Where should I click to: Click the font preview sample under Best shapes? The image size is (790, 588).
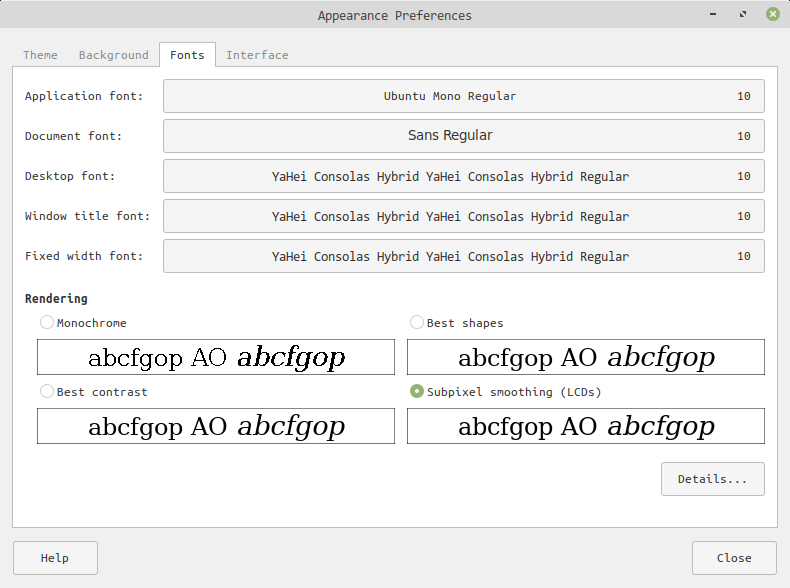pos(585,357)
